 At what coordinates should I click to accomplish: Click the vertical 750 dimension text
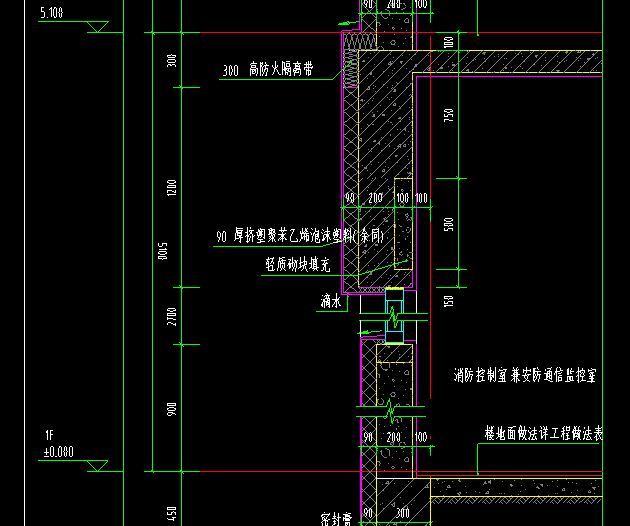point(449,115)
